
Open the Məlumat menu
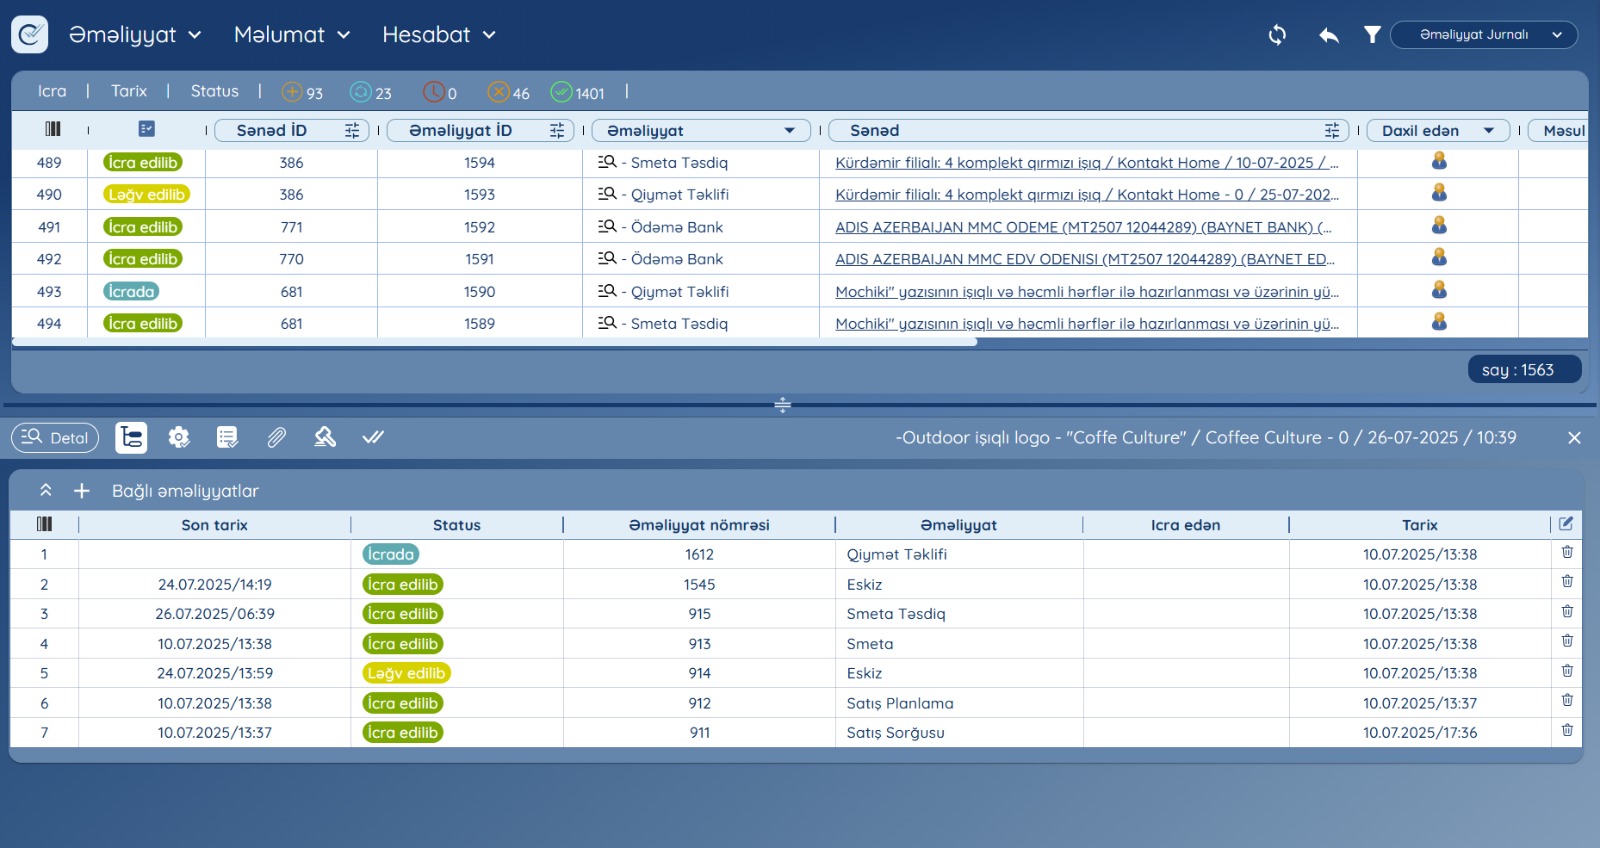pos(291,35)
